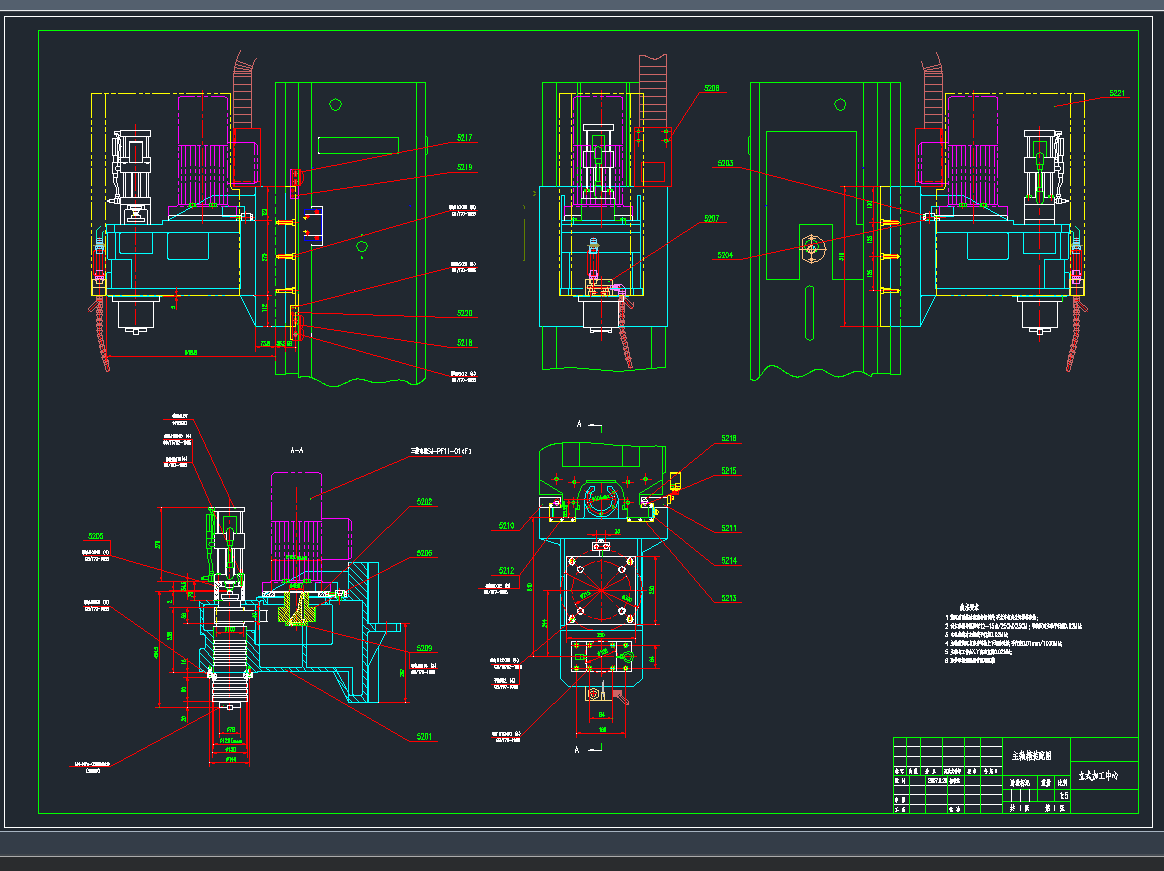Select part number 5208 callout
This screenshot has width=1164, height=871.
click(711, 88)
